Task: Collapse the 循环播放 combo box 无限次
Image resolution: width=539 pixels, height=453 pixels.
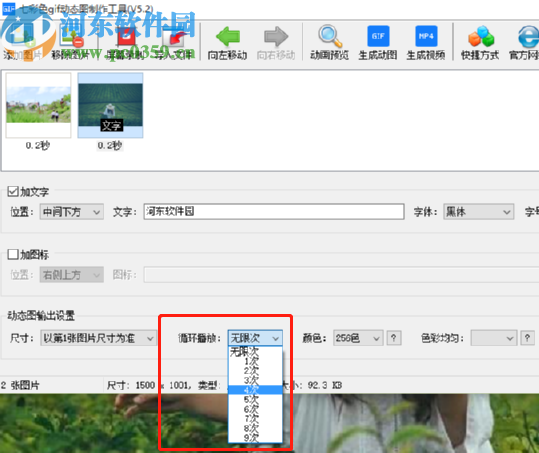Action: (255, 338)
